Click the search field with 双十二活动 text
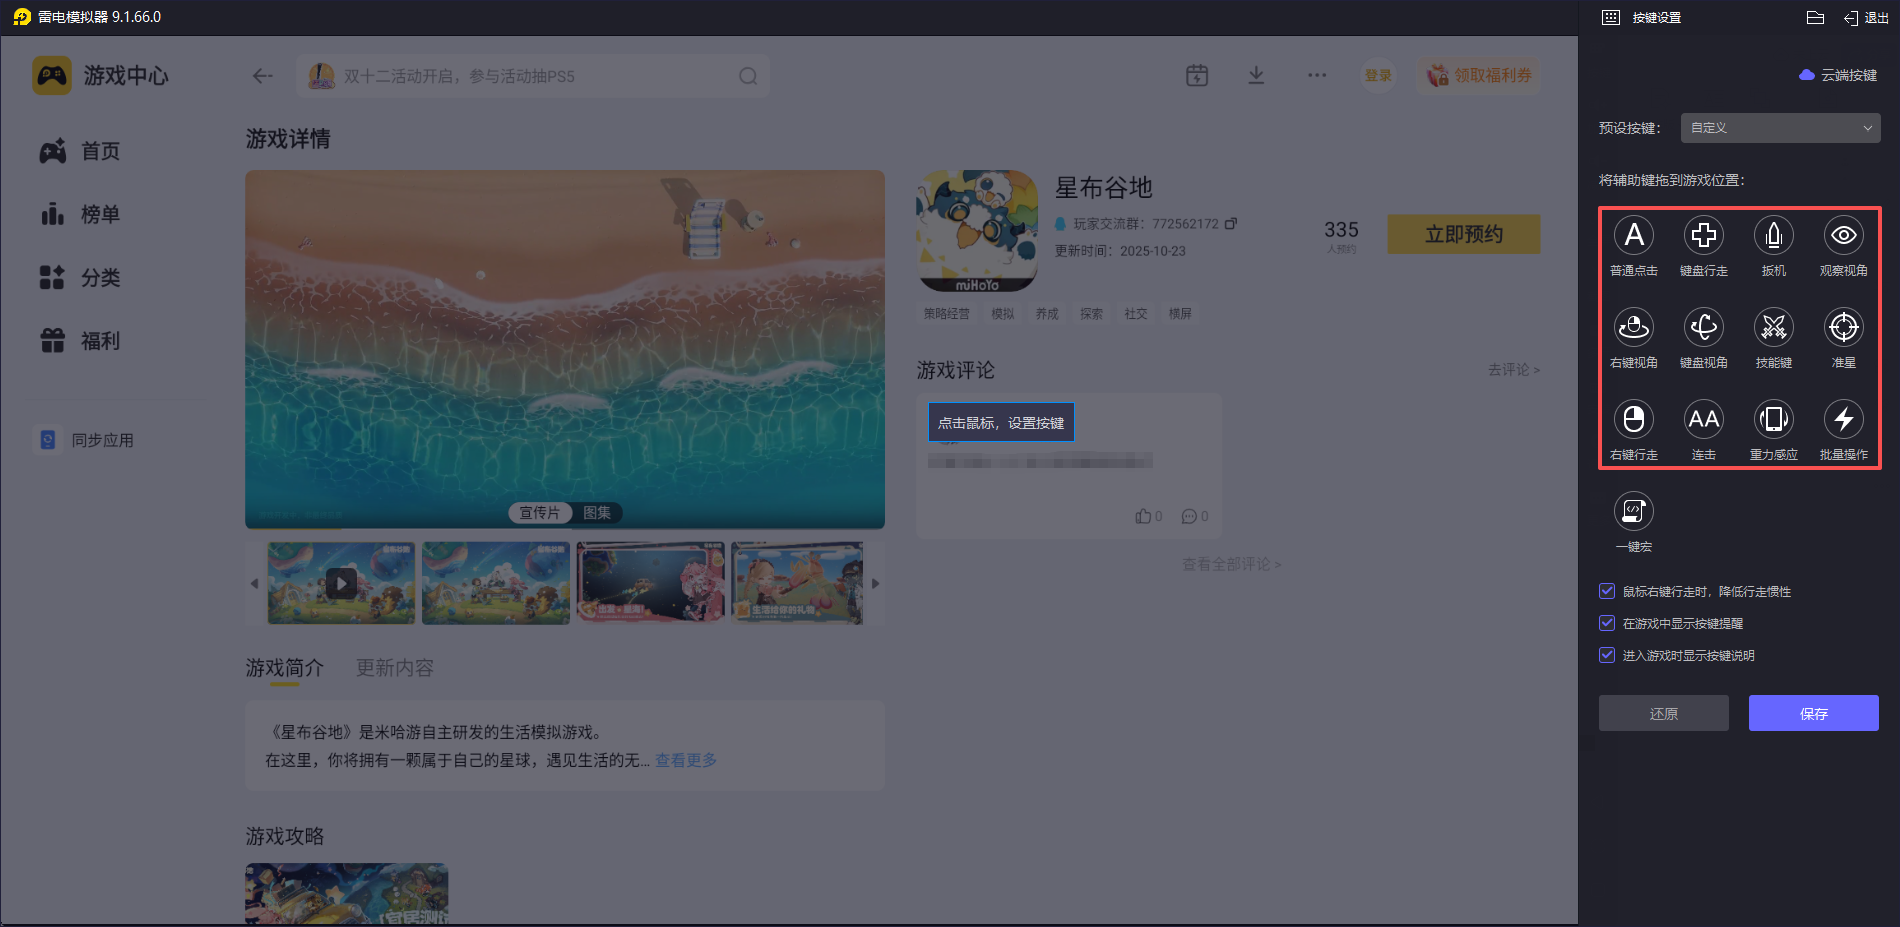1900x927 pixels. click(532, 76)
